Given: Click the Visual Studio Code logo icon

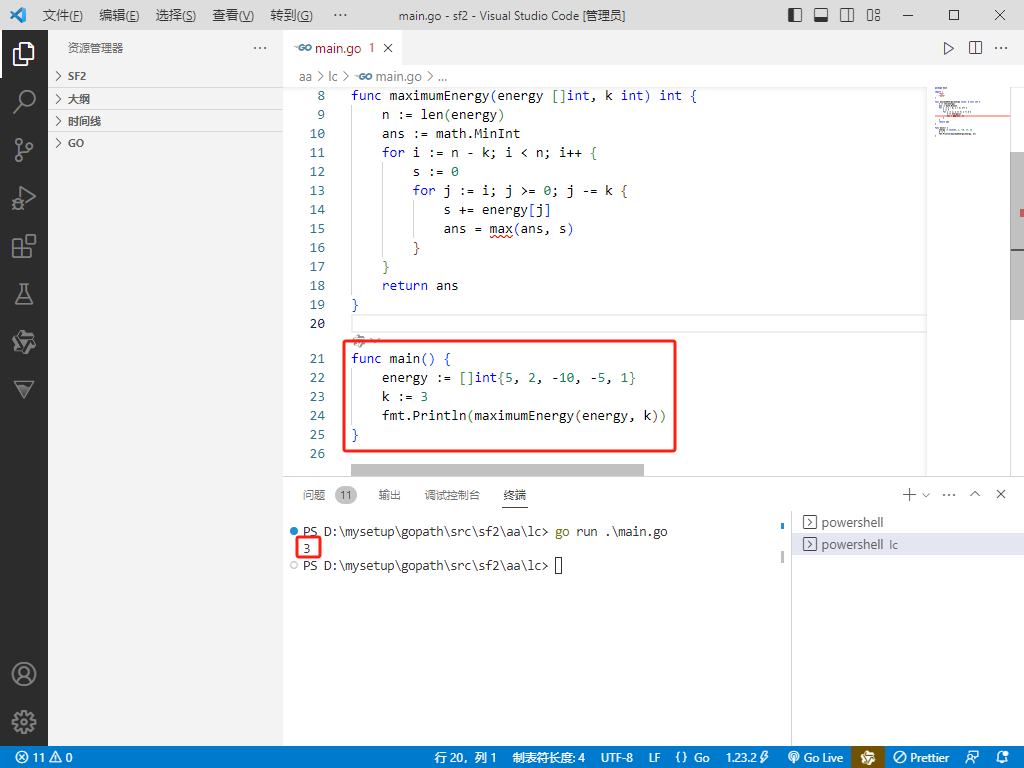Looking at the screenshot, I should click(x=18, y=15).
